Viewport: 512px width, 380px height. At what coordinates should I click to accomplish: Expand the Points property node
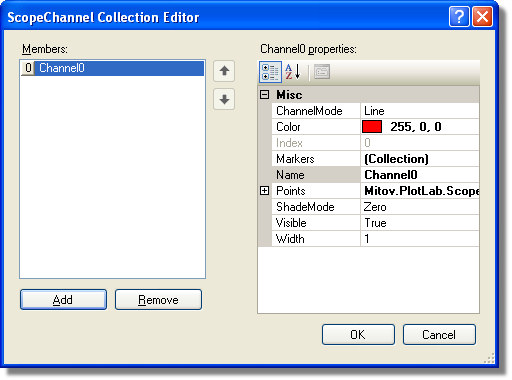point(264,191)
